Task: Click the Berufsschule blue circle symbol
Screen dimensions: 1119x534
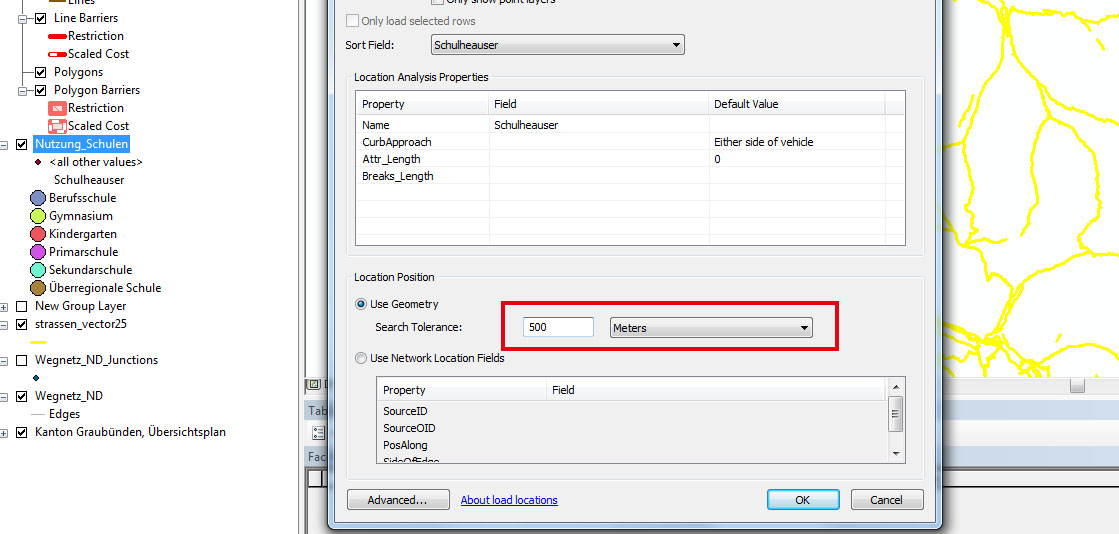Action: click(39, 198)
